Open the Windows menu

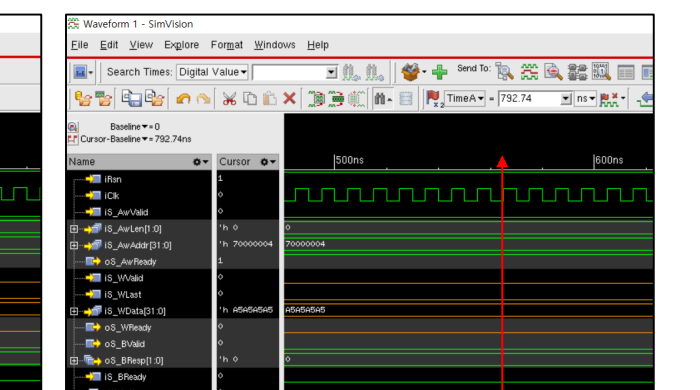(275, 45)
